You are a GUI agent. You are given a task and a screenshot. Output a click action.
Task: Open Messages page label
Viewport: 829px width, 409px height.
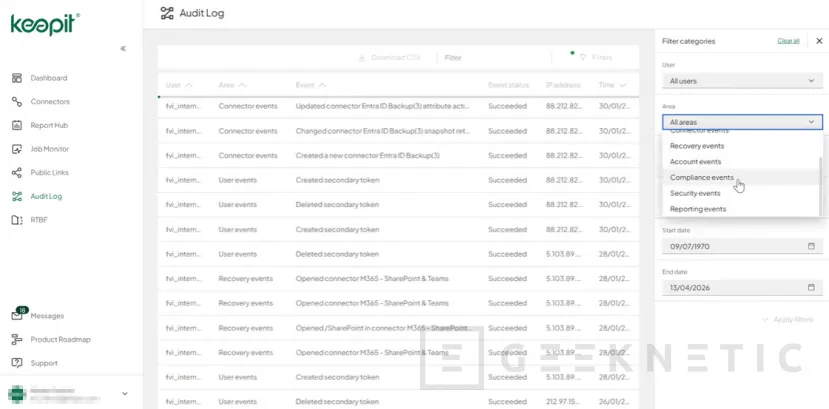click(47, 316)
